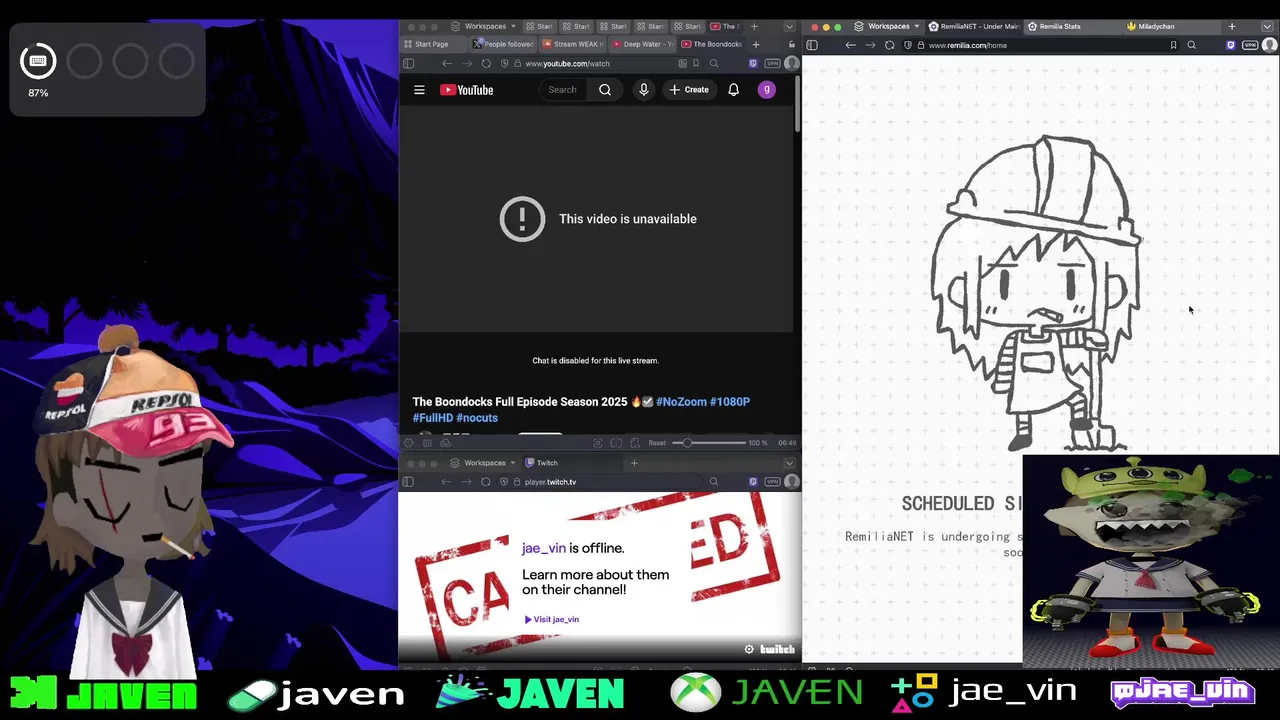Toggle sidebar panel in YouTube browser window
The width and height of the screenshot is (1280, 720).
tap(408, 63)
